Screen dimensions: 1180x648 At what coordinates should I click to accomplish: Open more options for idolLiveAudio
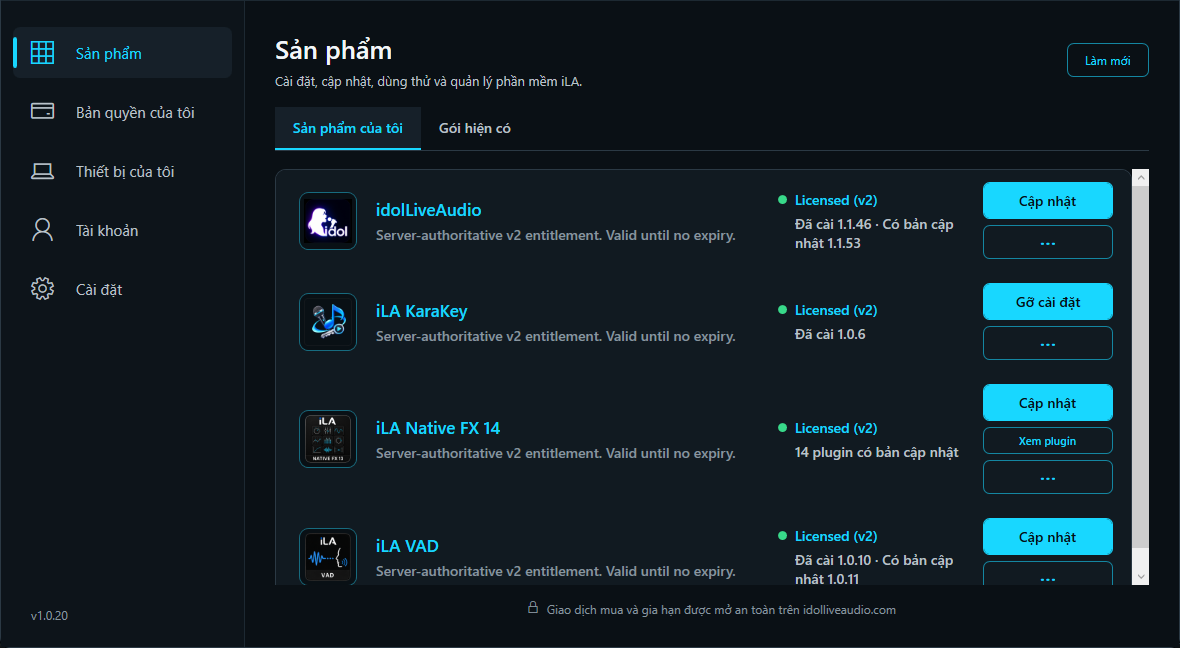pyautogui.click(x=1048, y=242)
